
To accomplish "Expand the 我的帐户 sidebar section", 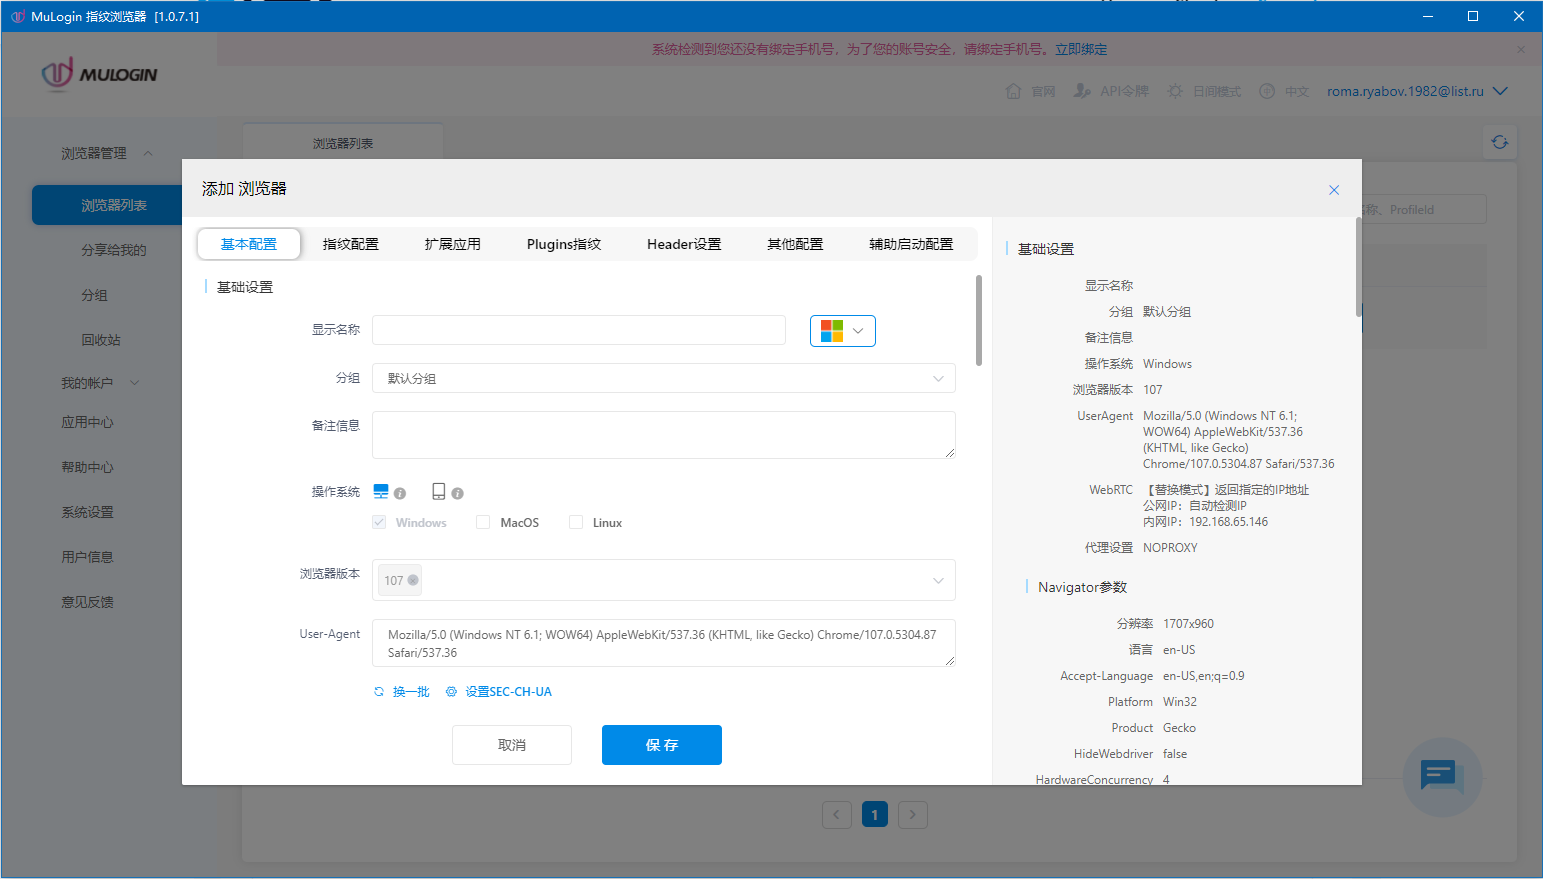I will point(101,383).
